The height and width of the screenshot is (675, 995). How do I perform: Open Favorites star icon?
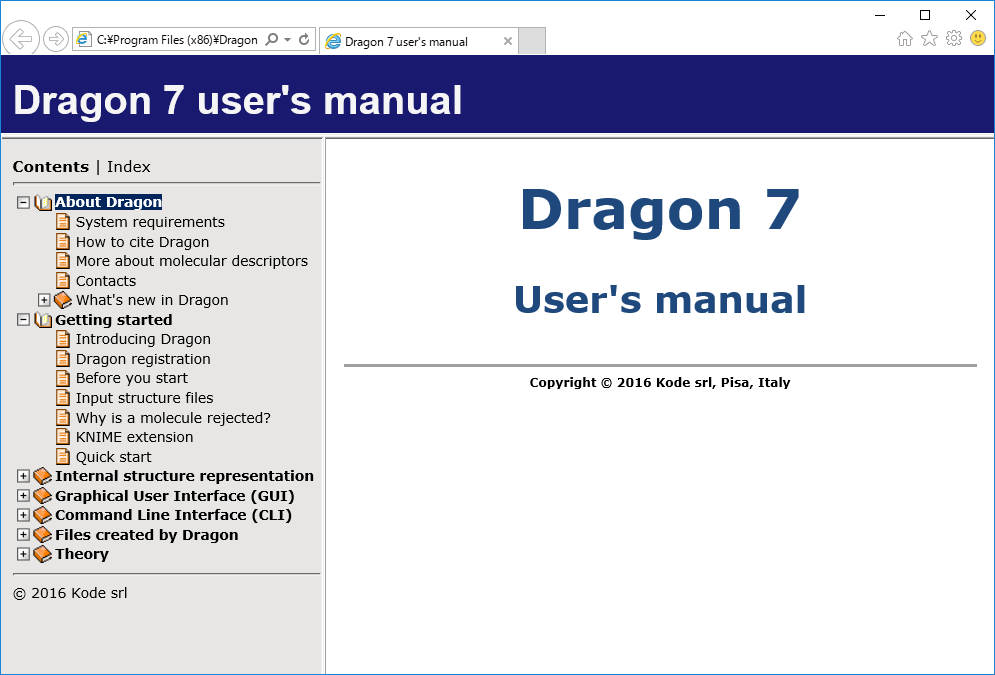pyautogui.click(x=929, y=39)
